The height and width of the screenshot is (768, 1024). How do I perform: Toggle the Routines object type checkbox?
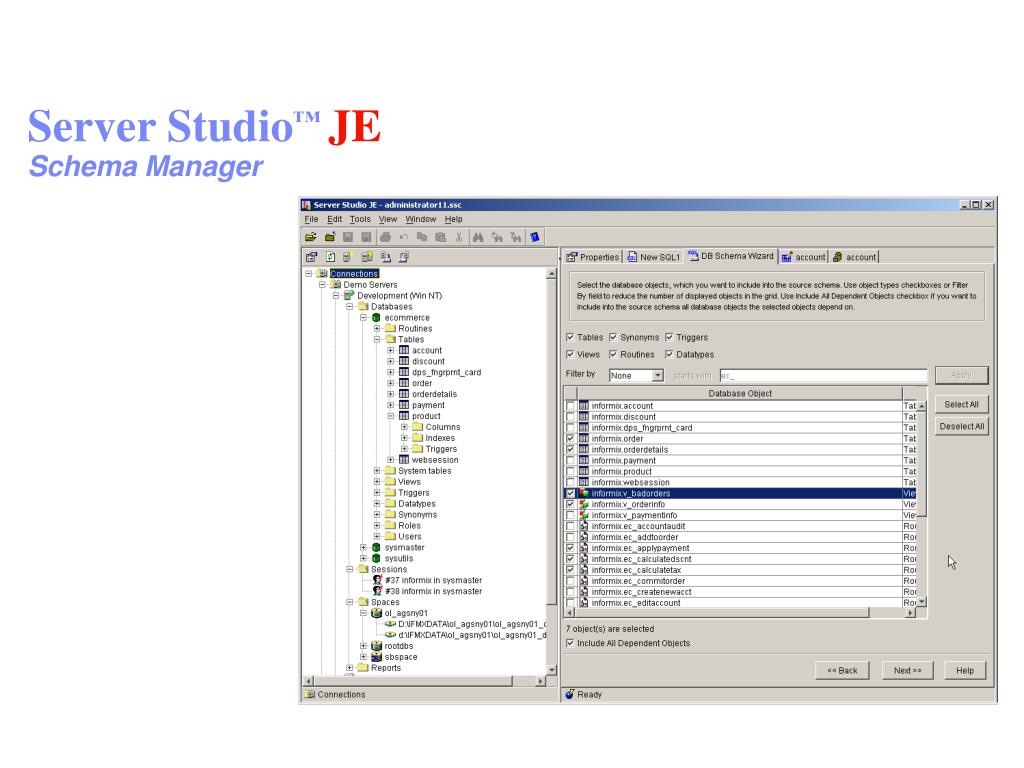point(613,354)
